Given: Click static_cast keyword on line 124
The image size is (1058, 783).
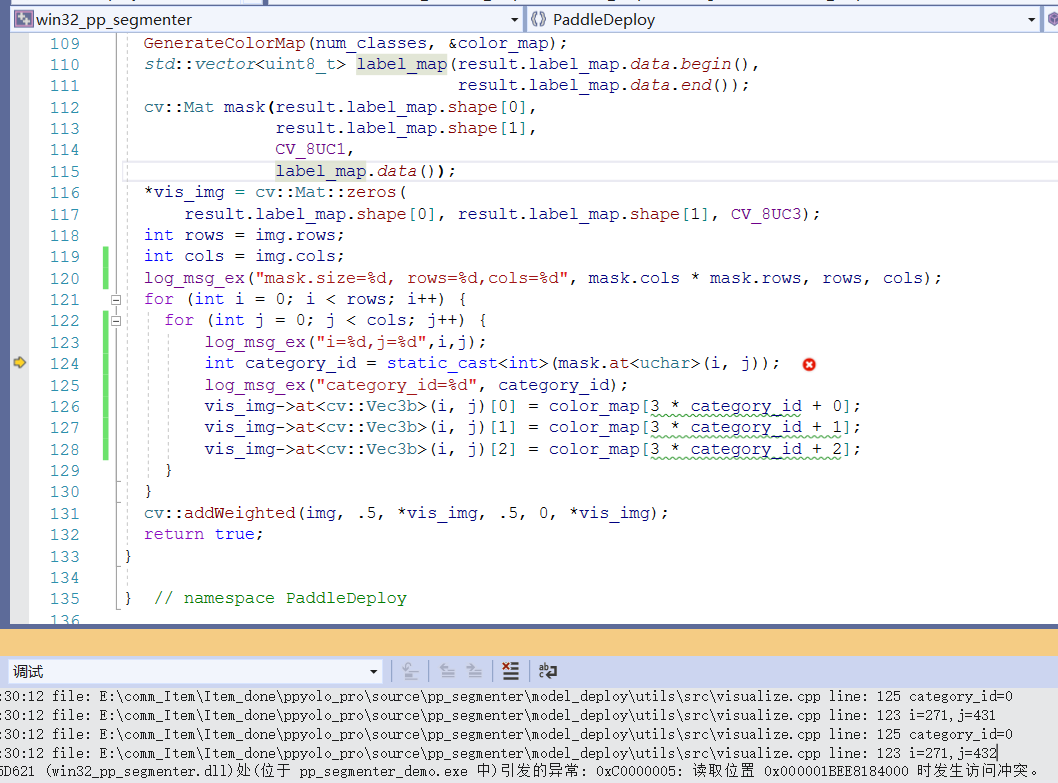Looking at the screenshot, I should point(442,363).
